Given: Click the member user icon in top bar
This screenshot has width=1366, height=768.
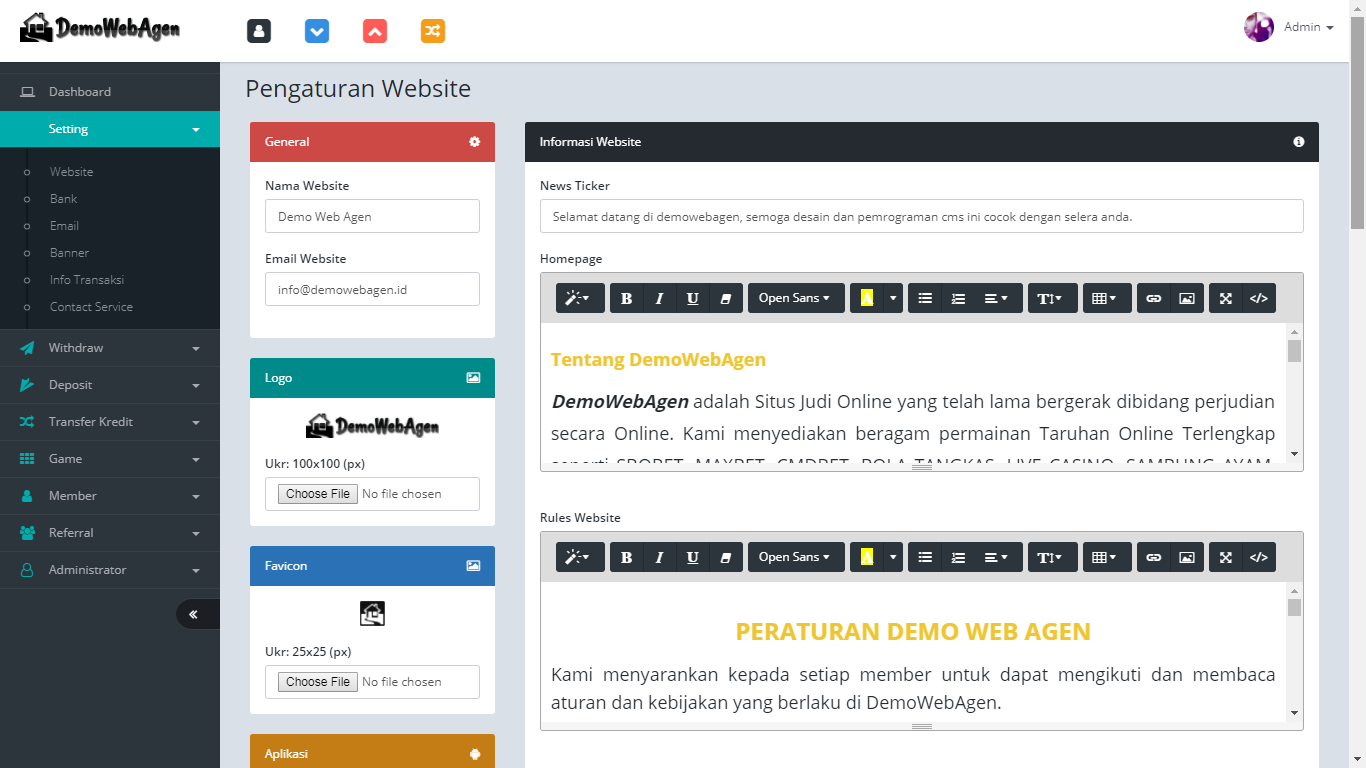Looking at the screenshot, I should [x=259, y=31].
